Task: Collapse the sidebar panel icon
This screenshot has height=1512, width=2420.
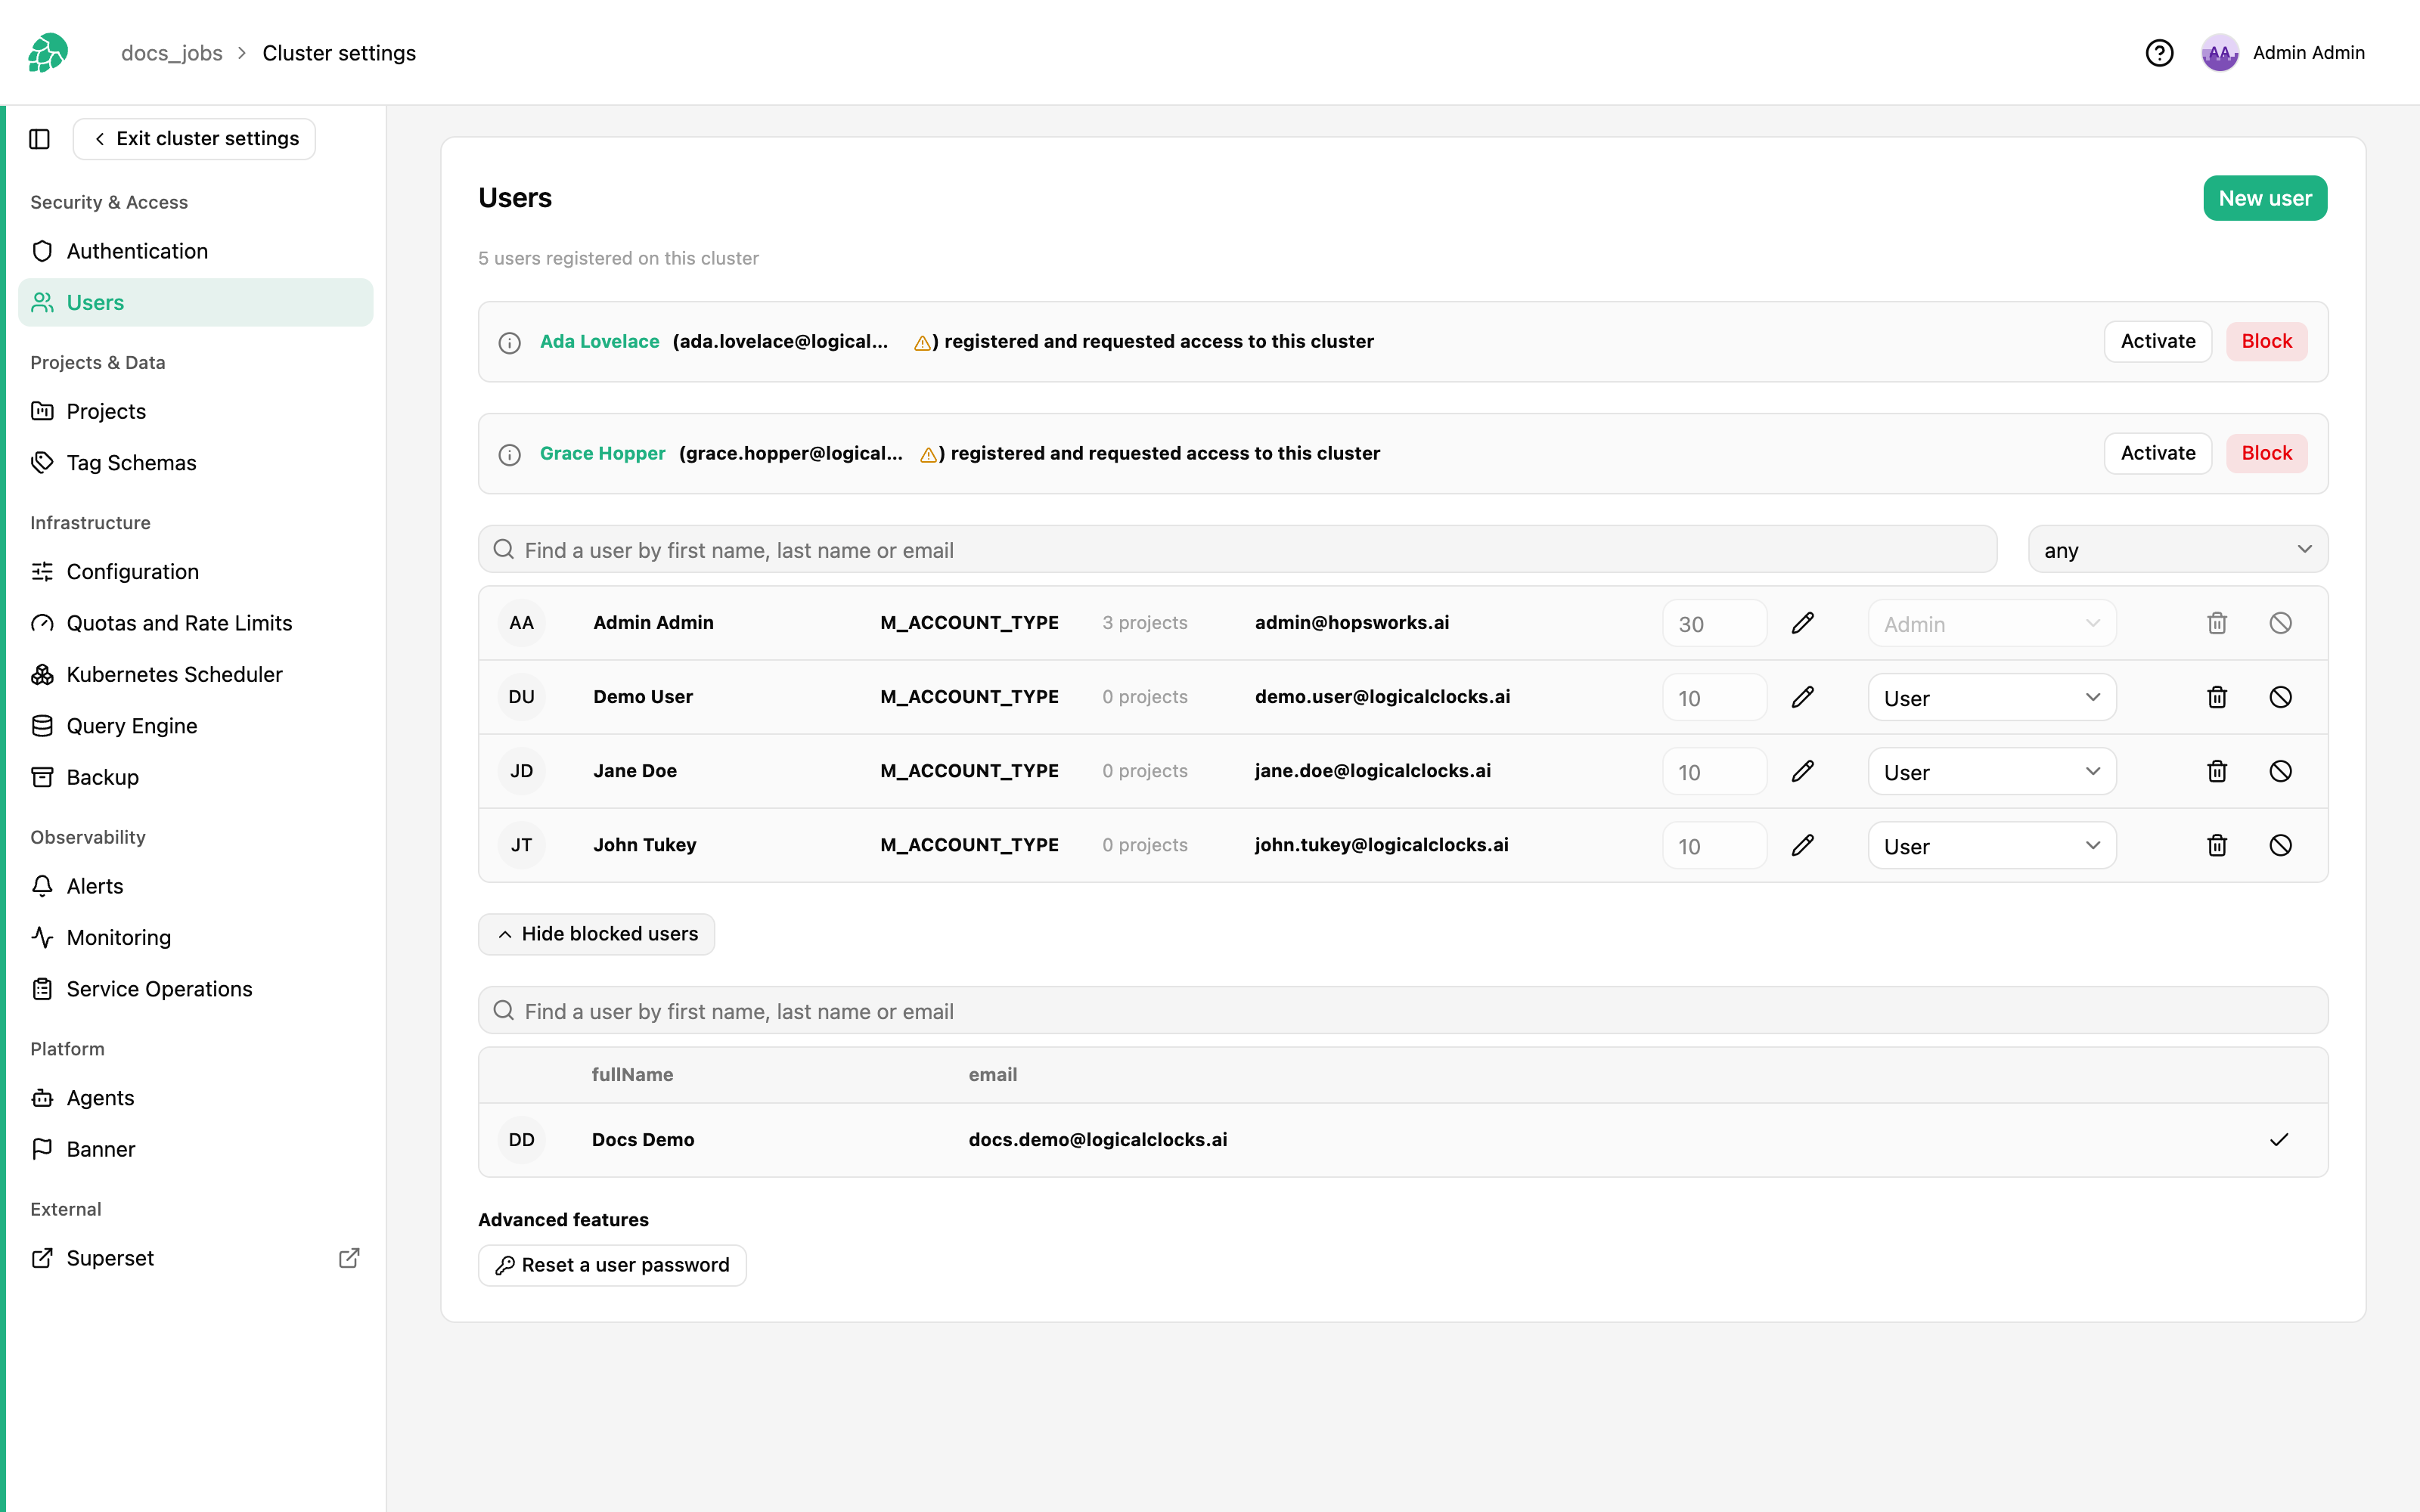Action: click(x=40, y=139)
